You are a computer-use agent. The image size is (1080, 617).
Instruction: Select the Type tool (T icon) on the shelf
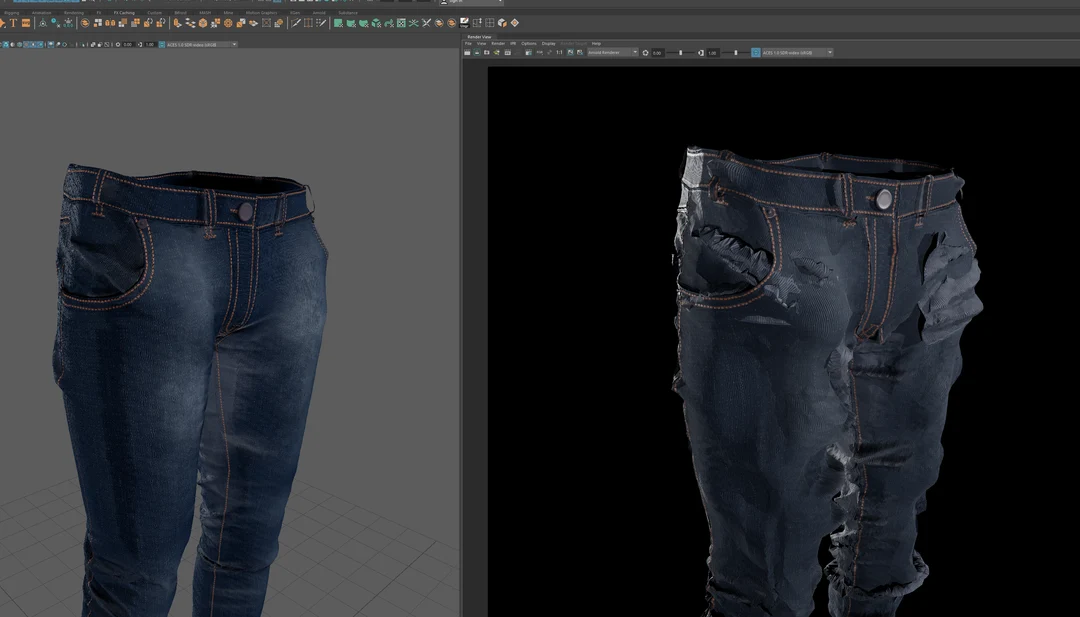14,22
